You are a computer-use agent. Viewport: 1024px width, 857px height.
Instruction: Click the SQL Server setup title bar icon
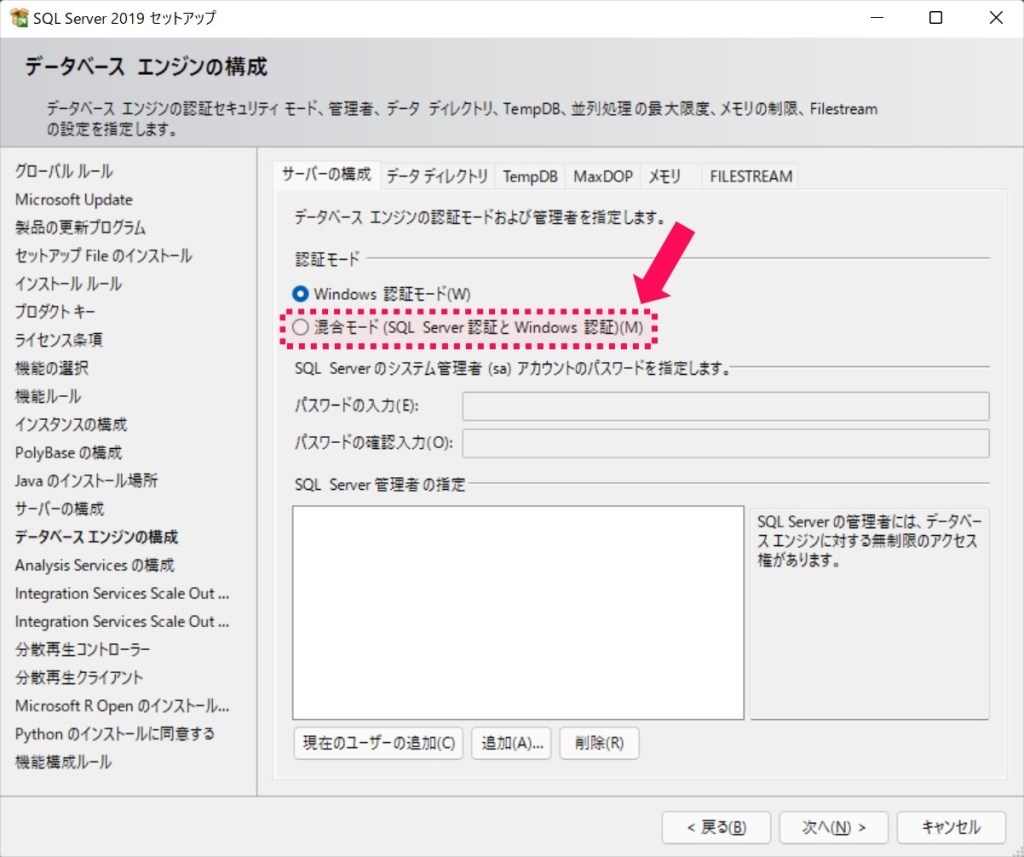click(20, 18)
